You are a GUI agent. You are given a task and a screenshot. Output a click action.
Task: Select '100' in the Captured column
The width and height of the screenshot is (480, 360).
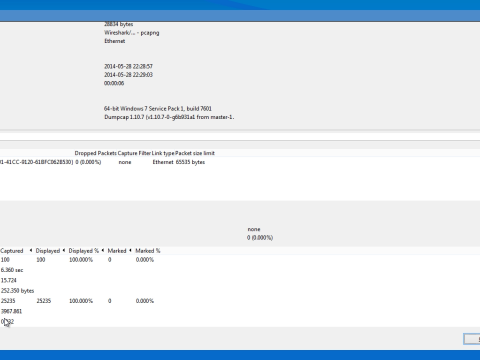click(5, 260)
